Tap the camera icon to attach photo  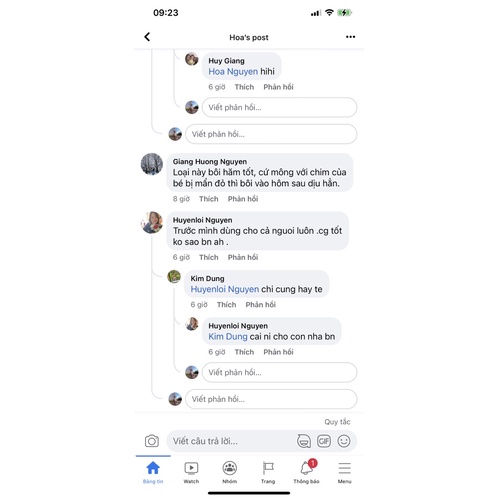152,441
